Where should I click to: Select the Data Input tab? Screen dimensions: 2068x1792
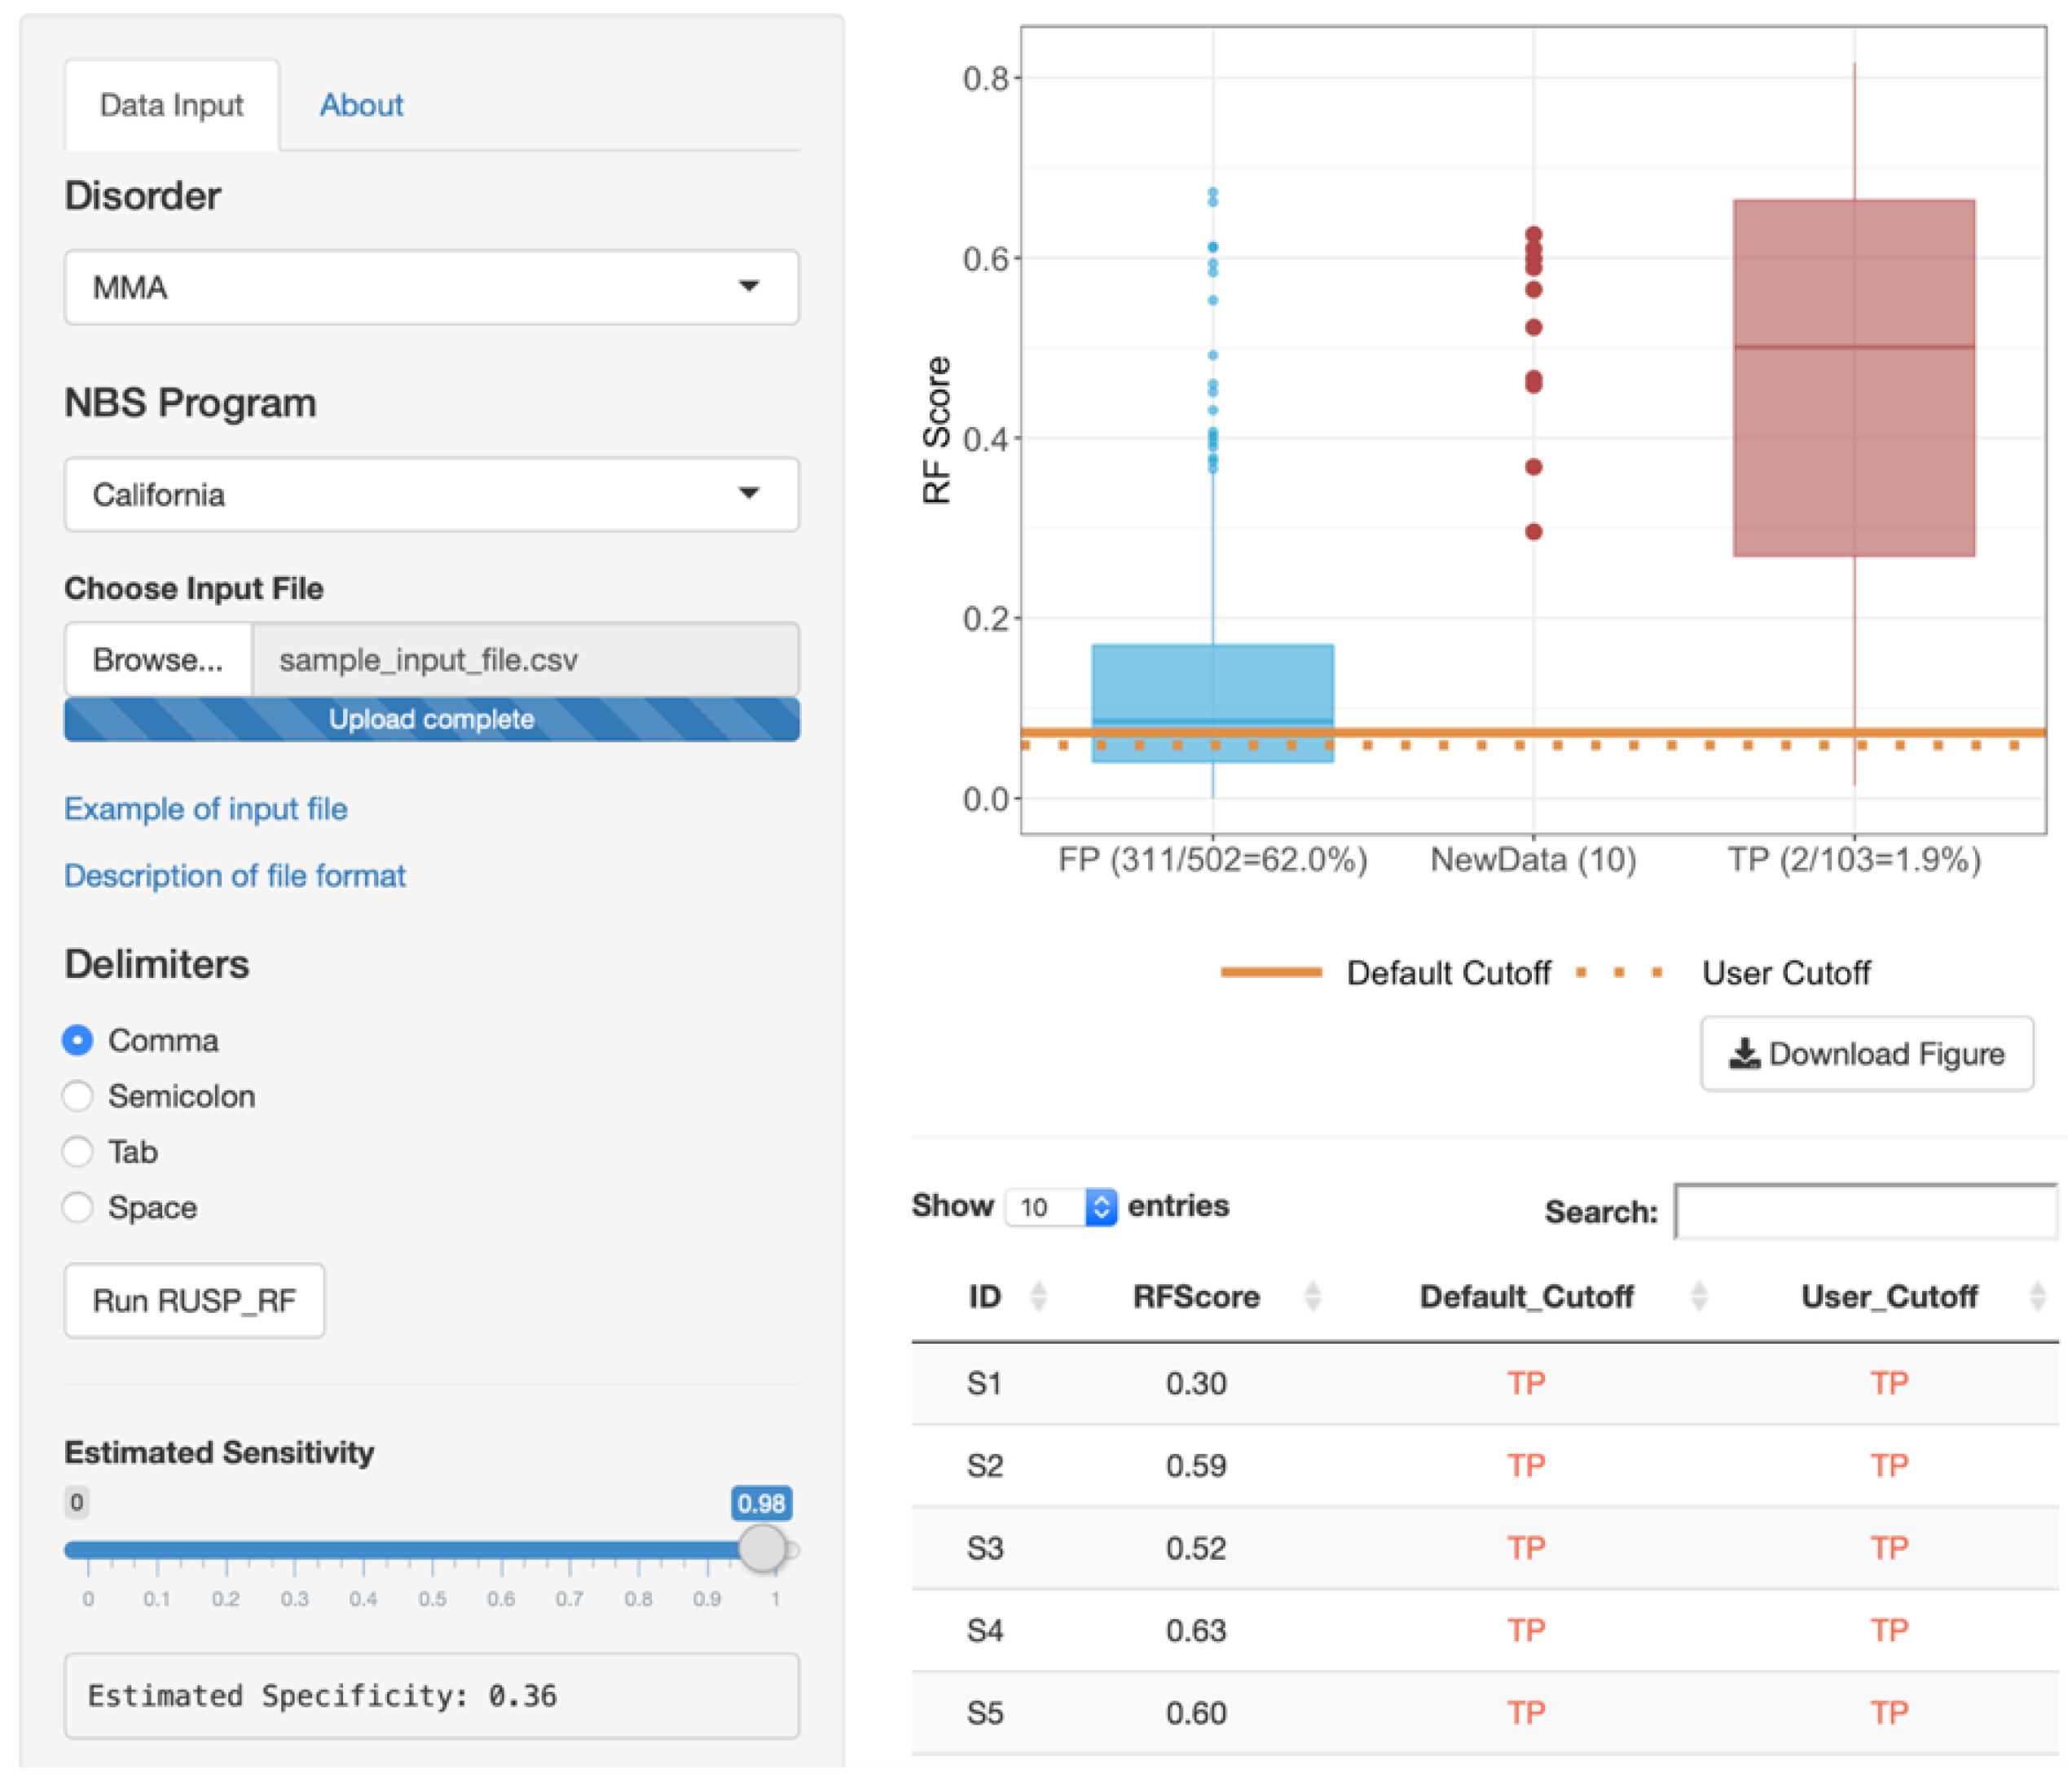(x=172, y=105)
